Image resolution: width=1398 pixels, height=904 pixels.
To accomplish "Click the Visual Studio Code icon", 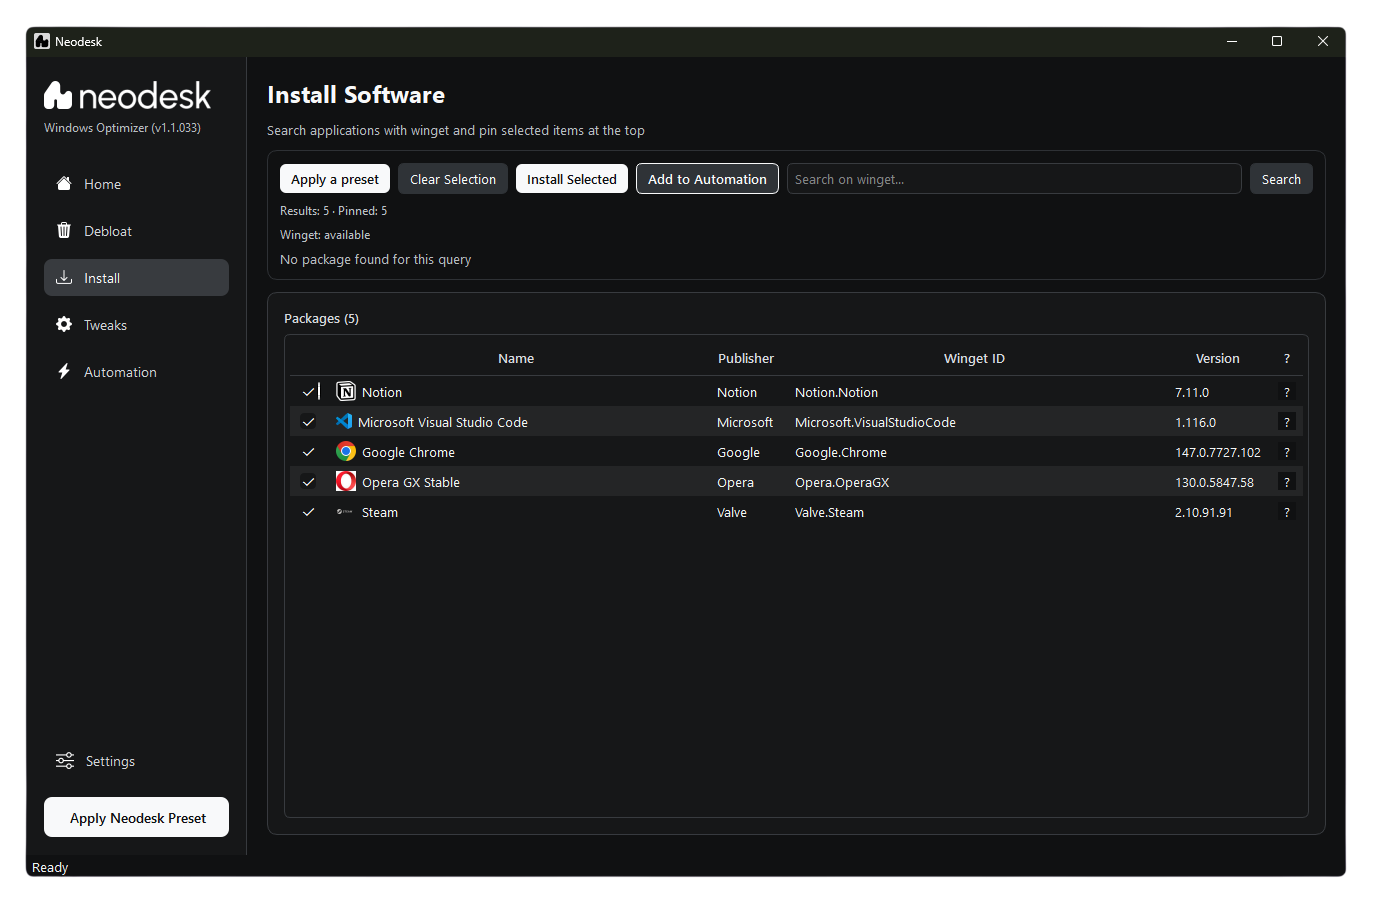I will coord(344,421).
